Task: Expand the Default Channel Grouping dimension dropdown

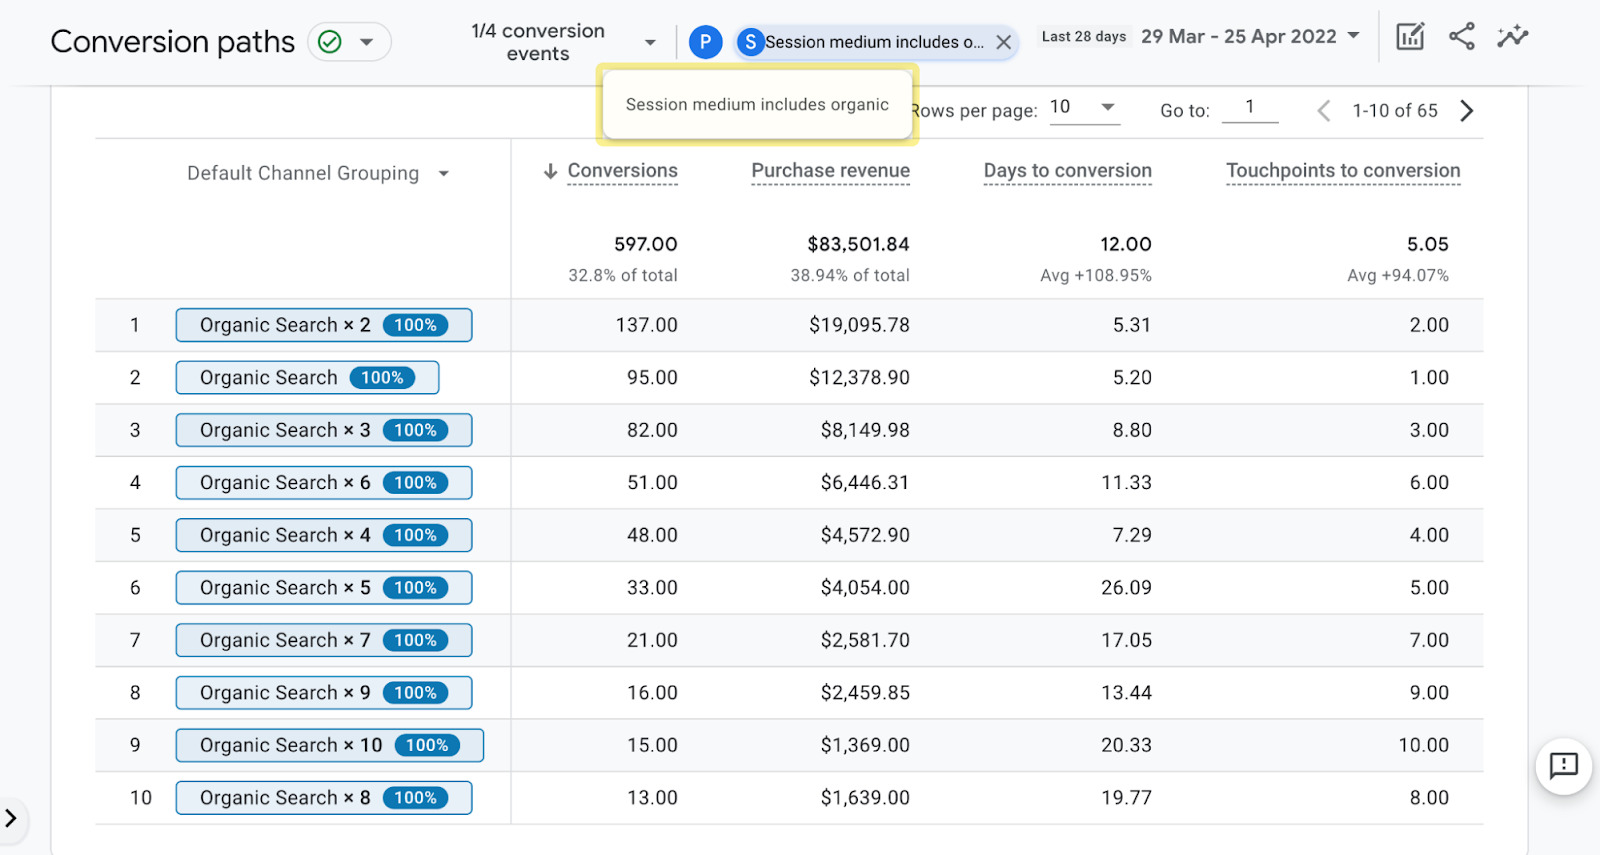Action: point(443,174)
